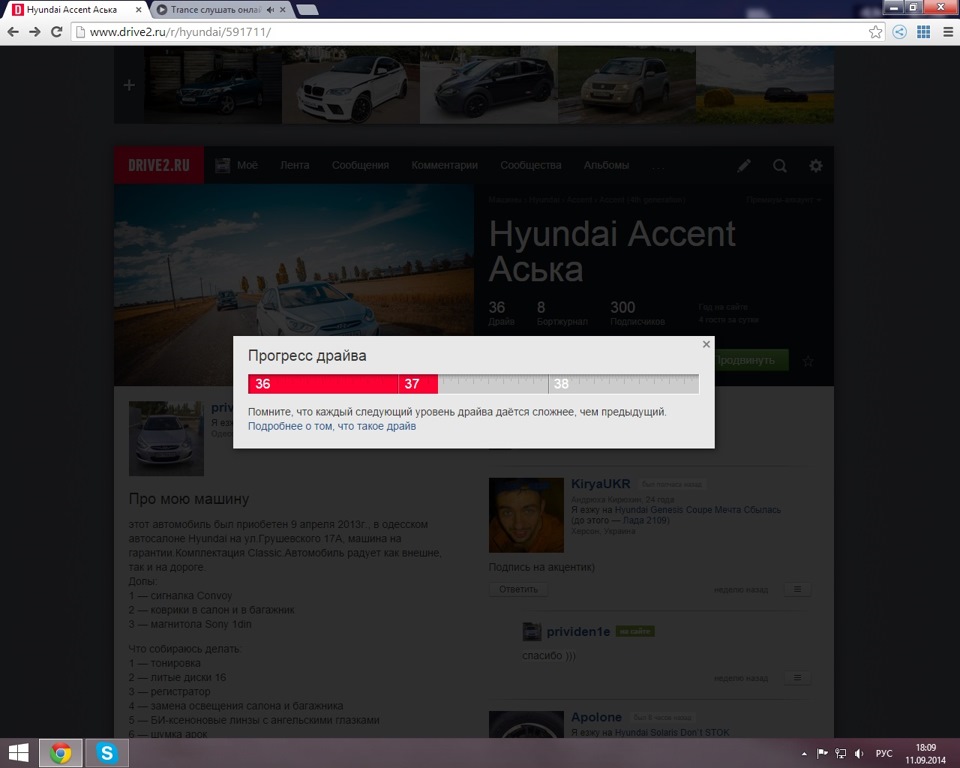Open Action Center flag tray icon
Viewport: 960px width, 768px height.
coord(822,753)
